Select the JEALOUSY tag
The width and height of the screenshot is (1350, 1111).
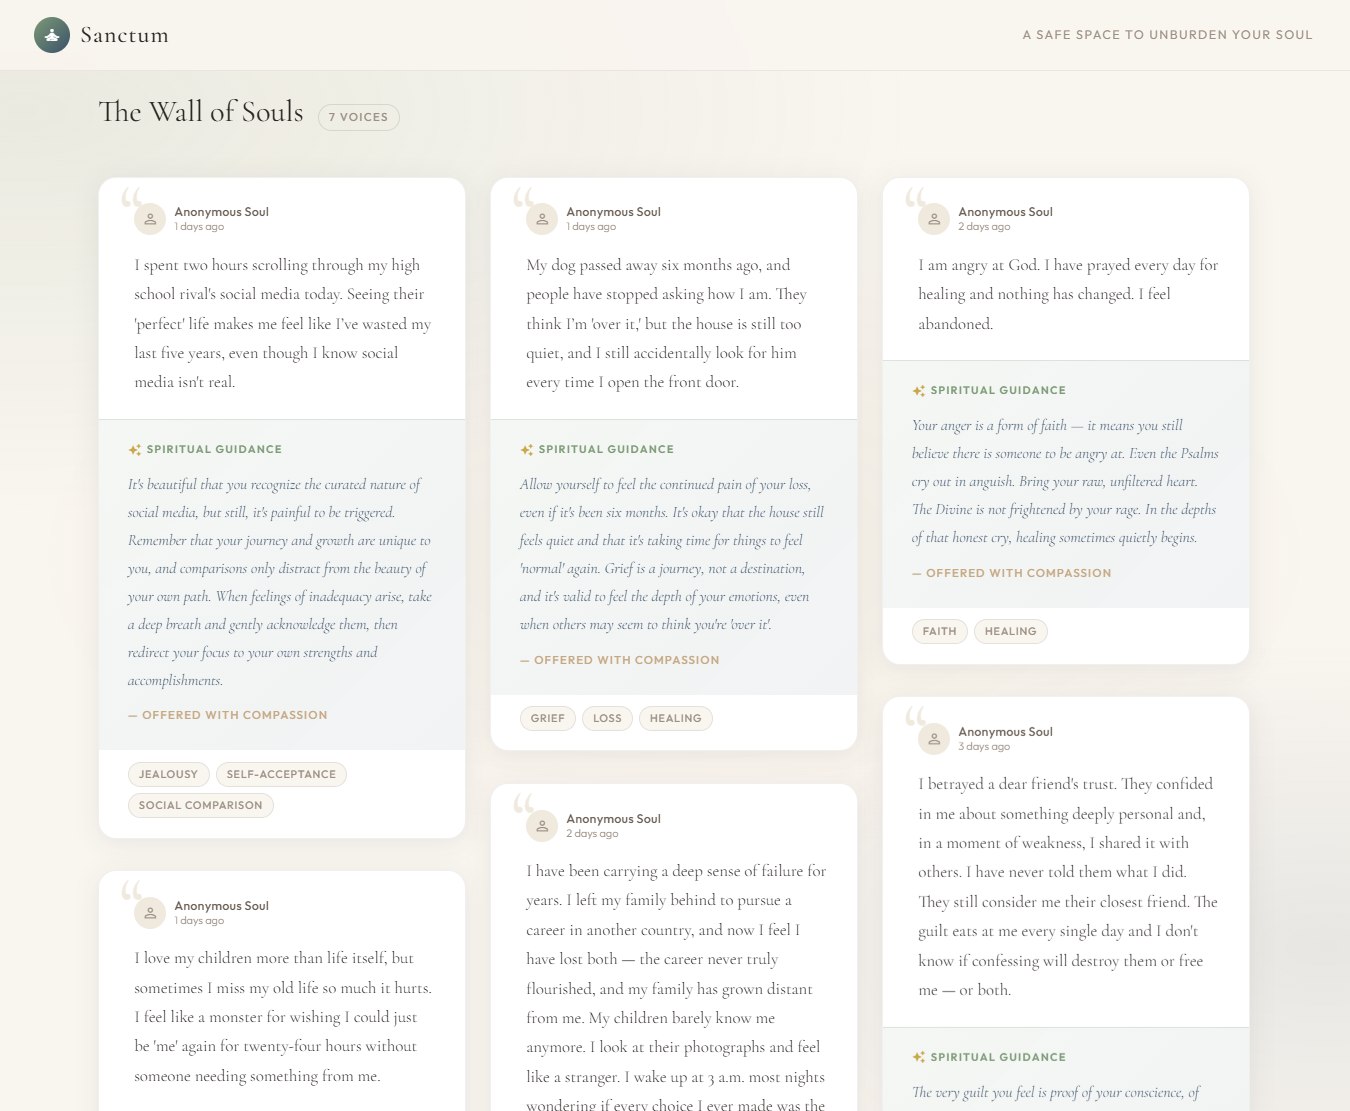pyautogui.click(x=168, y=774)
